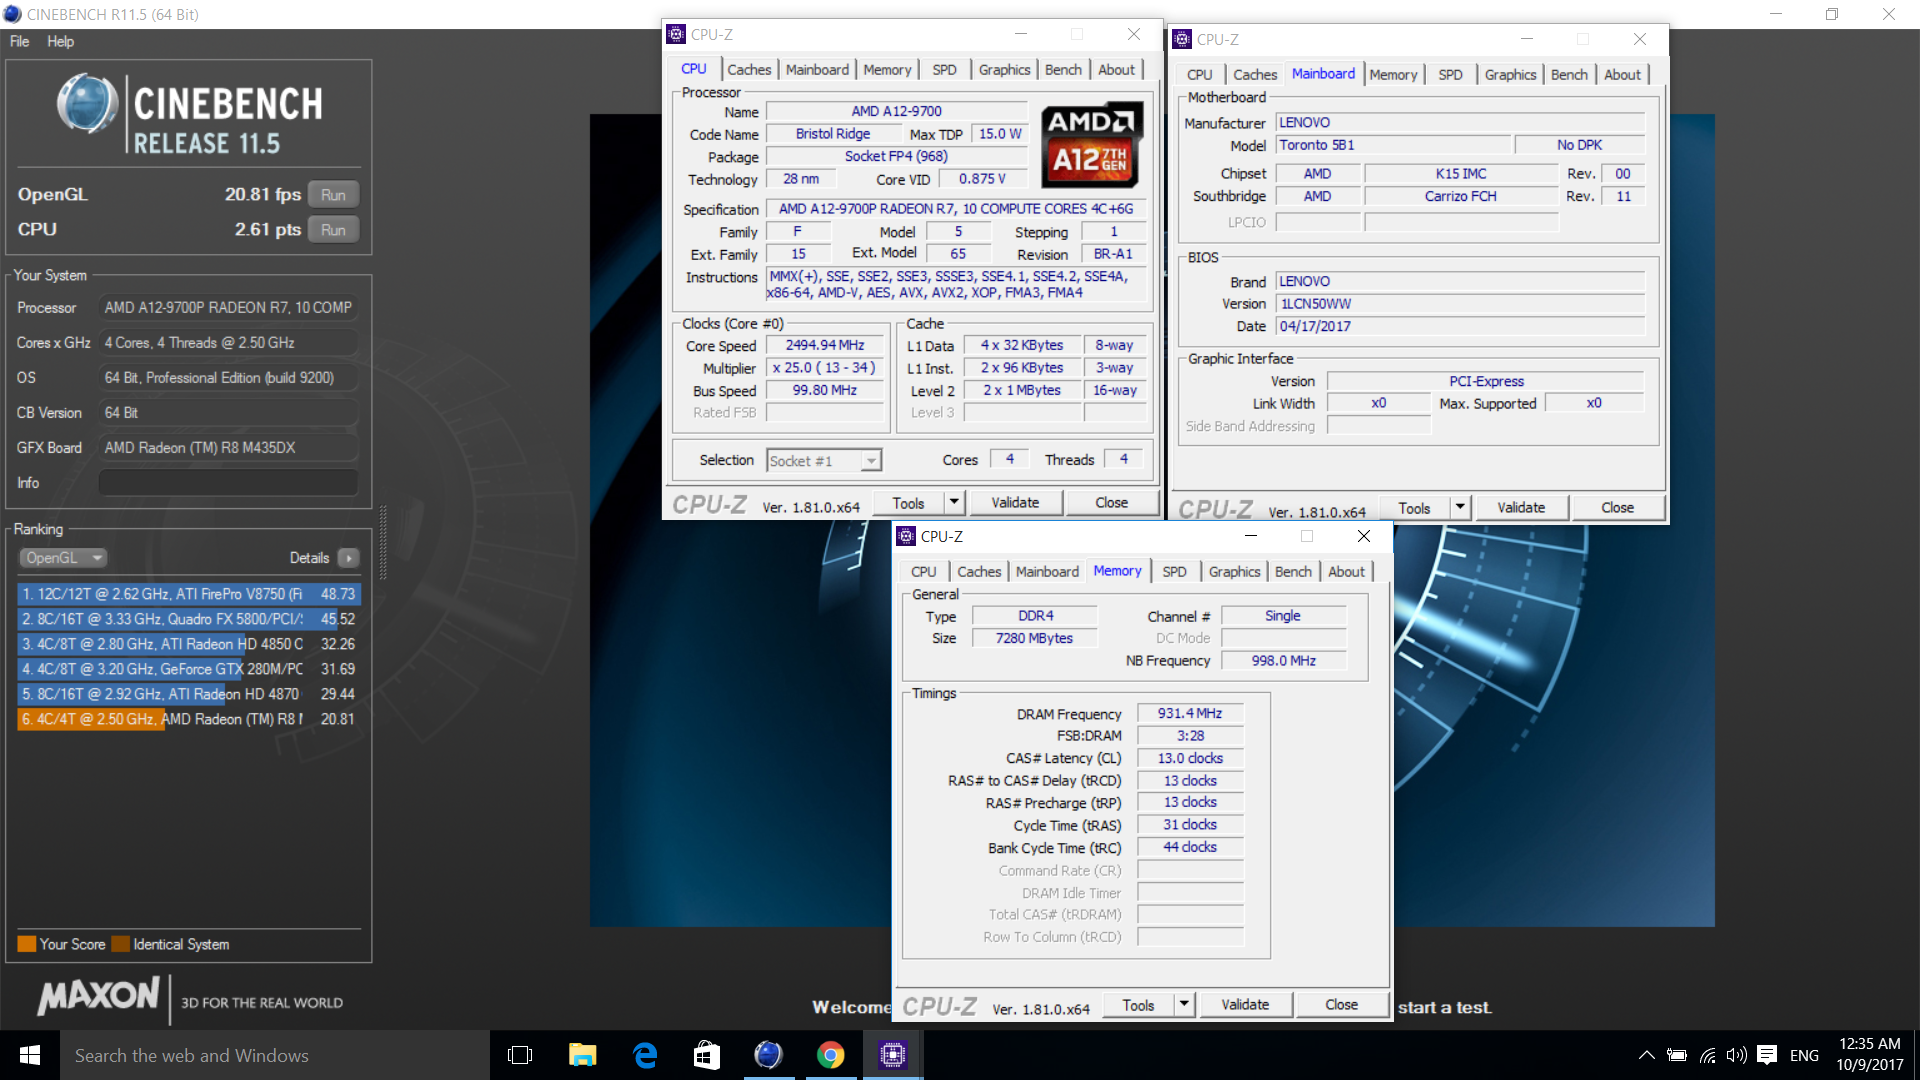Click the MAXON logo
This screenshot has height=1080, width=1920.
99,996
